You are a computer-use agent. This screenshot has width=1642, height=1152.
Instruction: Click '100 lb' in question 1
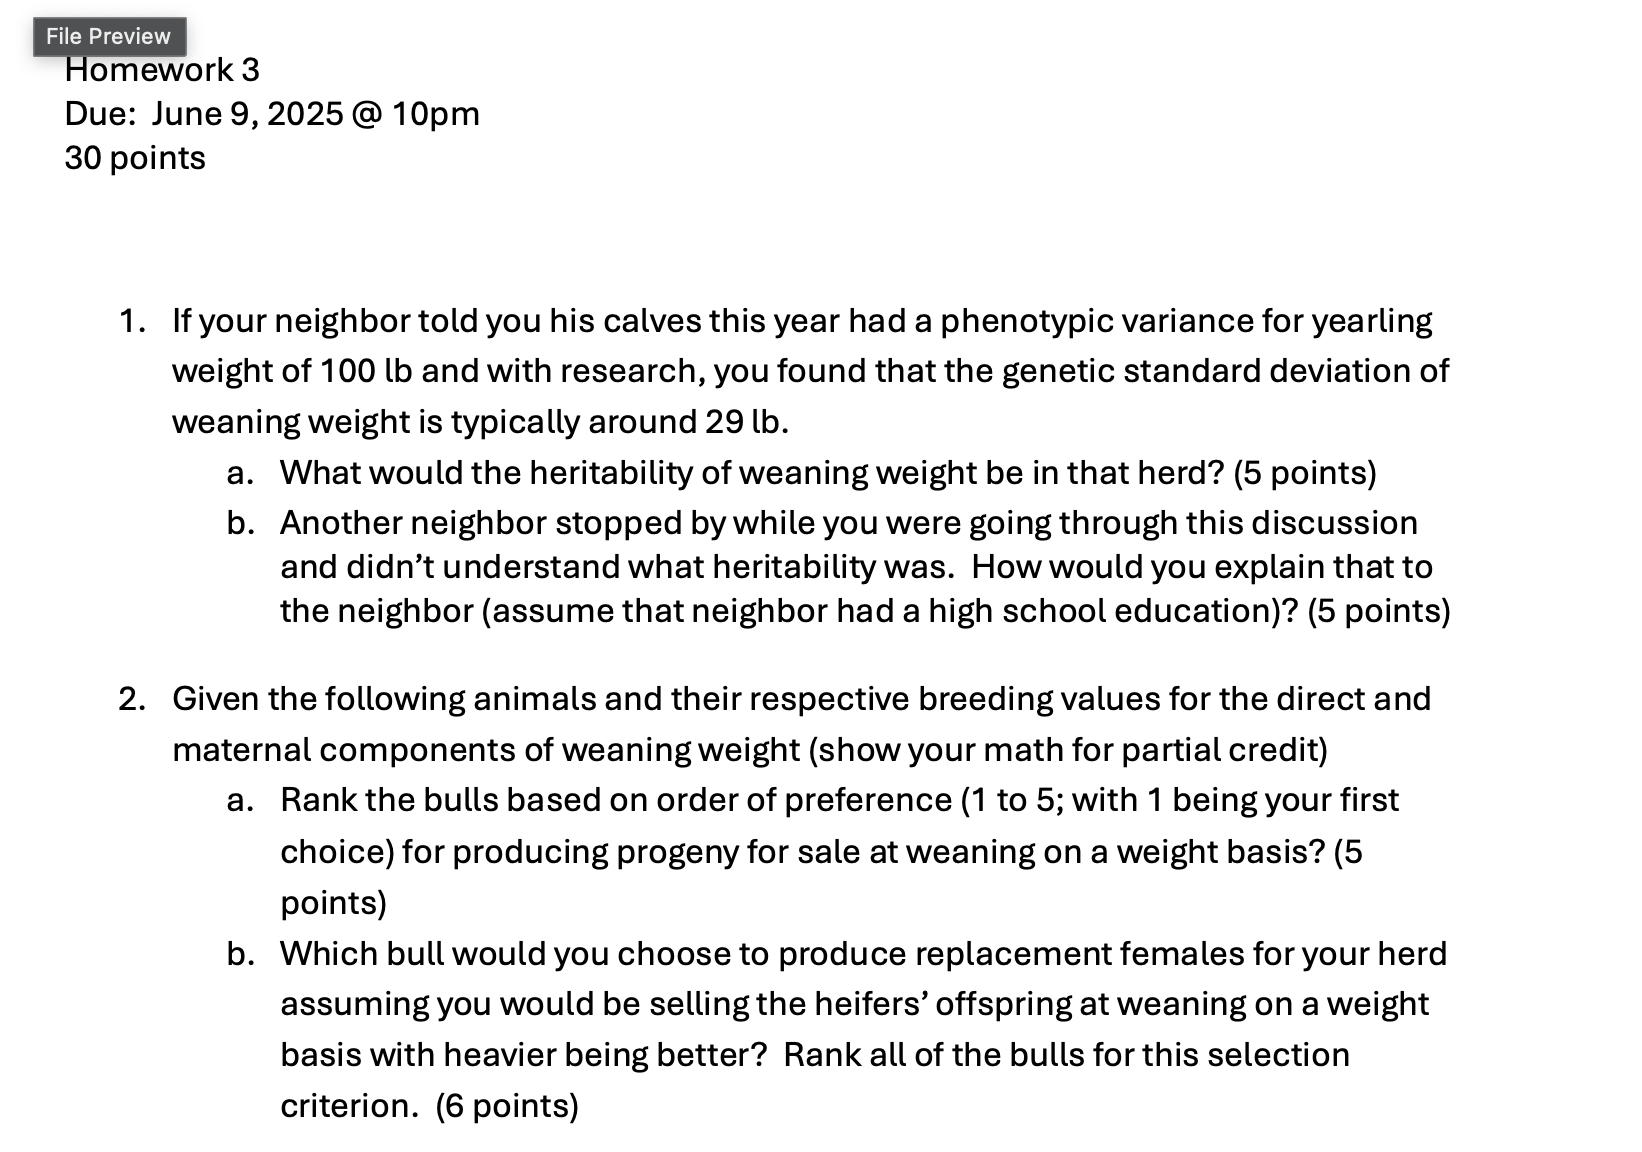tap(367, 371)
